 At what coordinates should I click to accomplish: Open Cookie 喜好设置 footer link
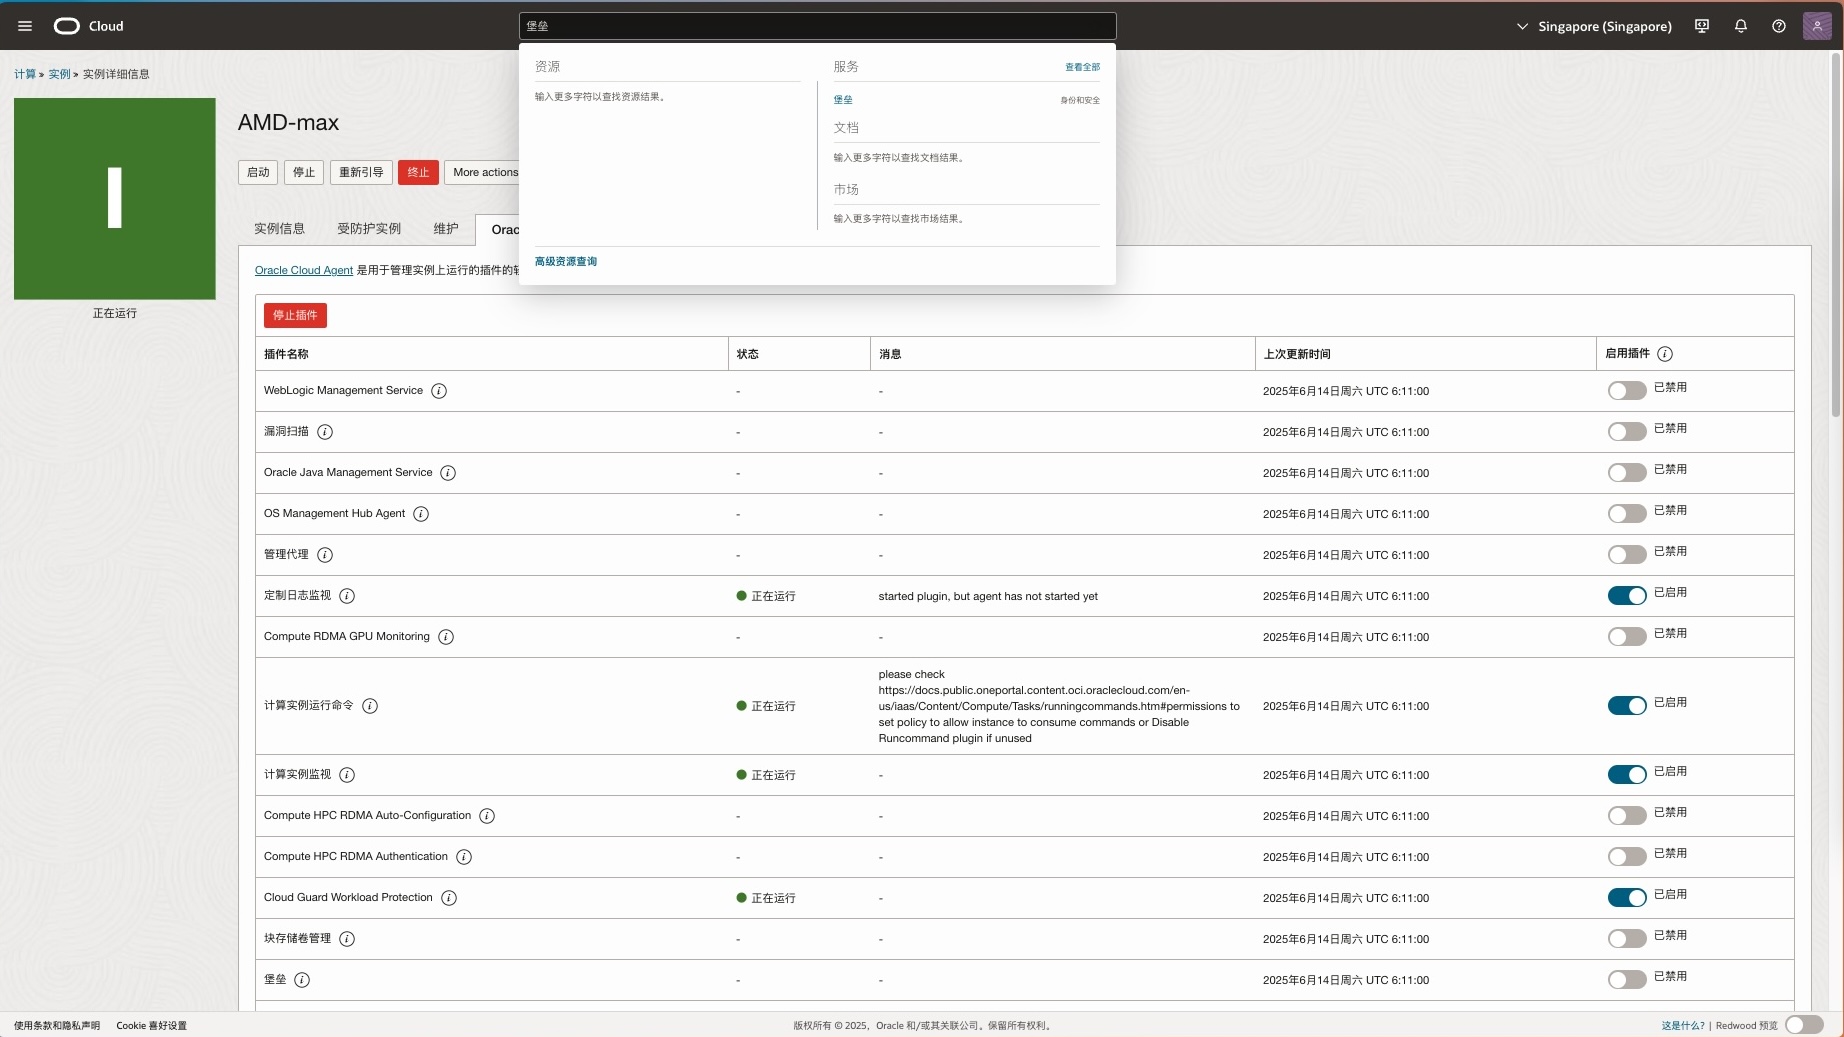(x=152, y=1025)
